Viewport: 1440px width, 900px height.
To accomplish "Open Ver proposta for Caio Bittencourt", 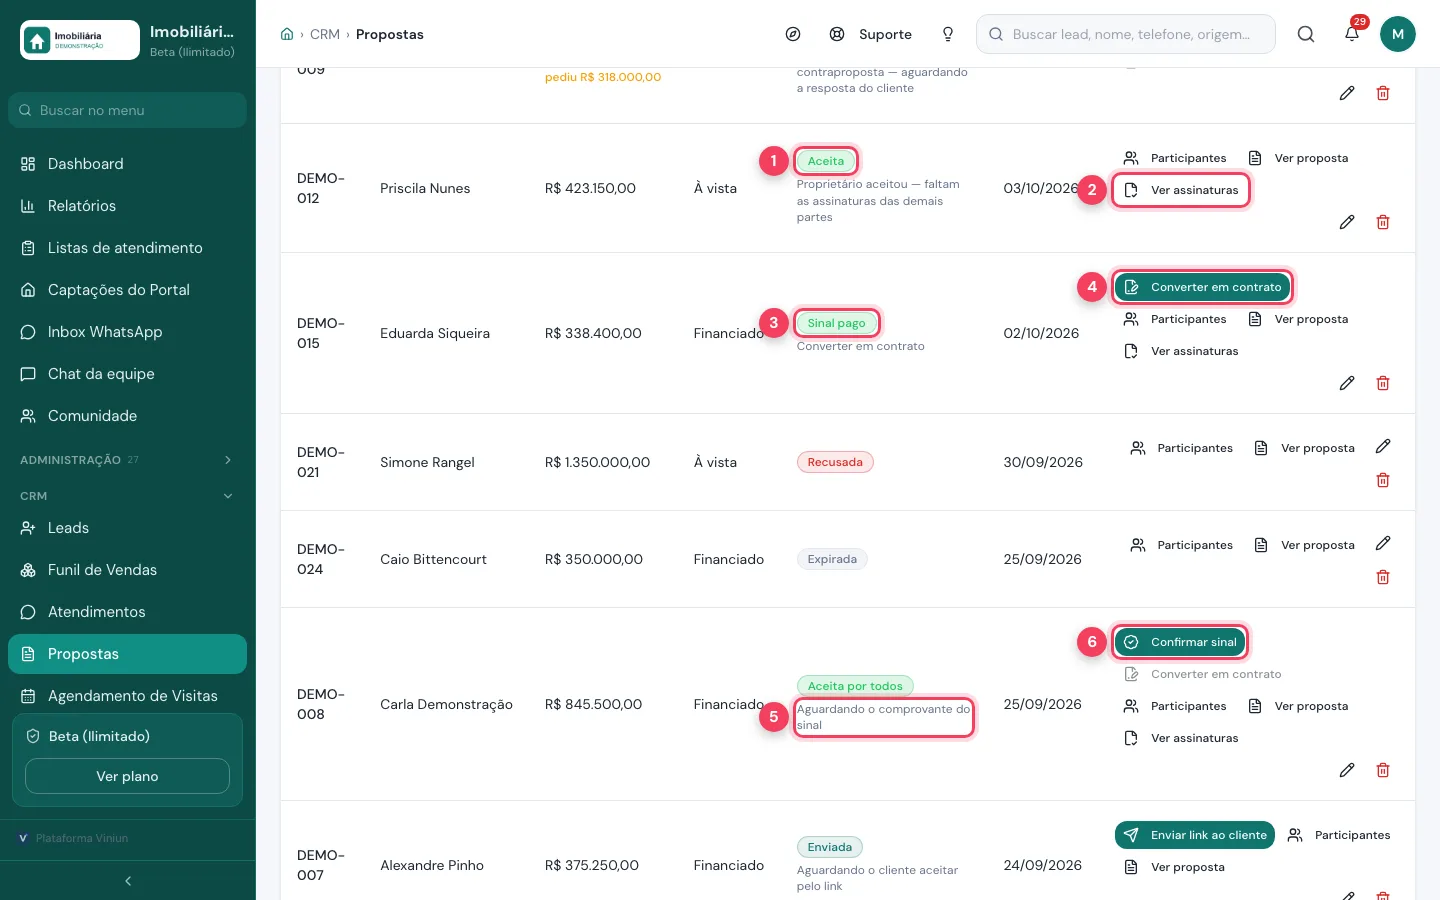I will point(1305,545).
